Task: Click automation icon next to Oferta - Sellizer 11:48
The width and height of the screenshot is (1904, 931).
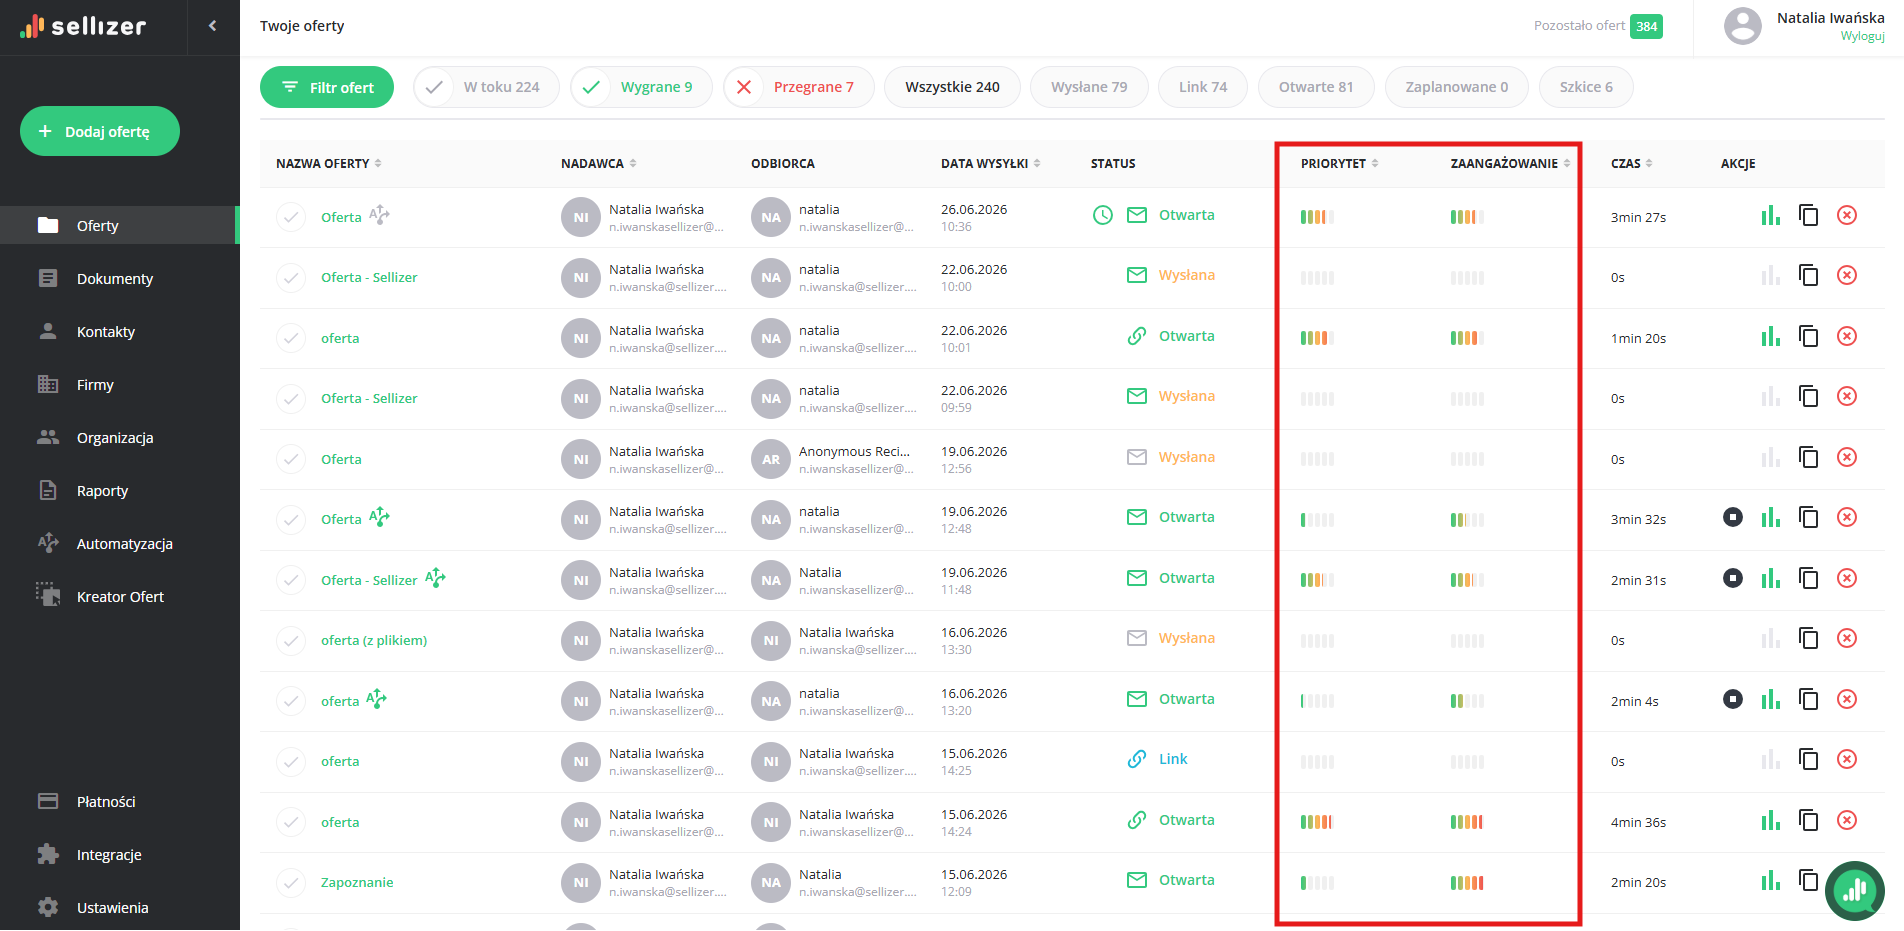Action: [435, 578]
